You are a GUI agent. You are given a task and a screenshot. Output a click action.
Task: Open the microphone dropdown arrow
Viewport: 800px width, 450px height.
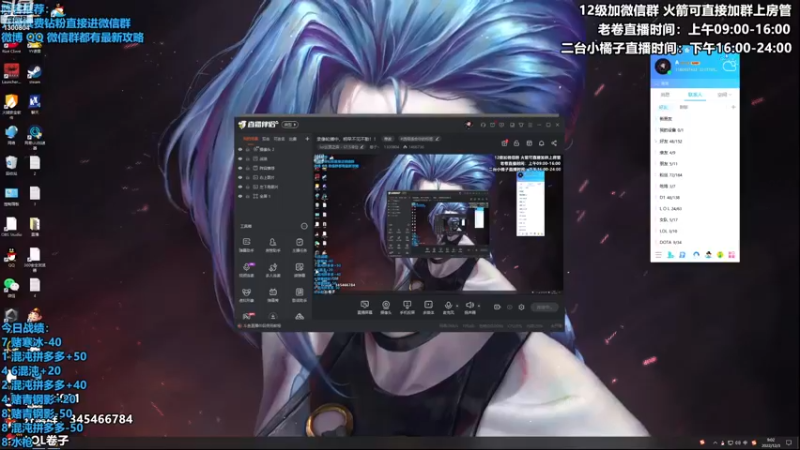(x=457, y=306)
